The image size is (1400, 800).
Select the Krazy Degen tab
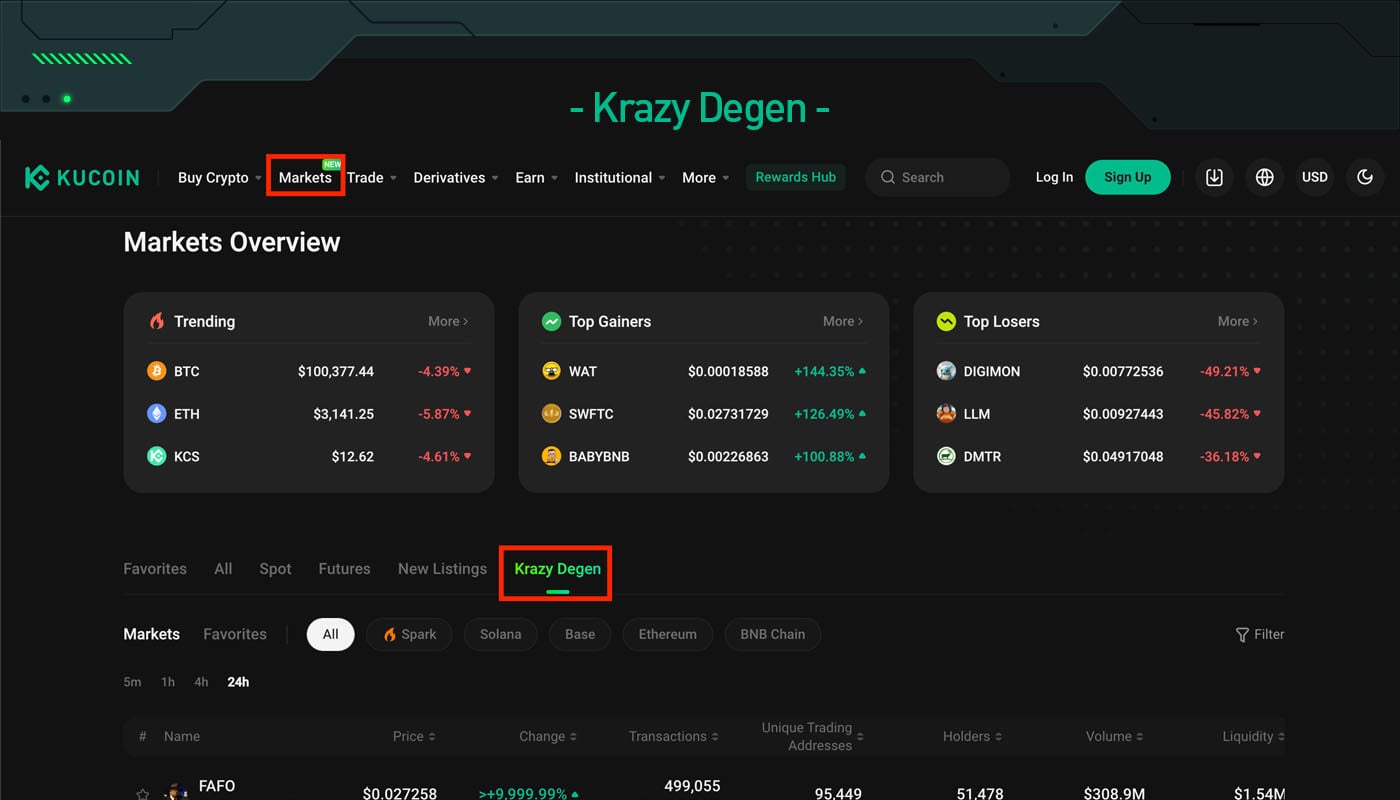coord(558,569)
